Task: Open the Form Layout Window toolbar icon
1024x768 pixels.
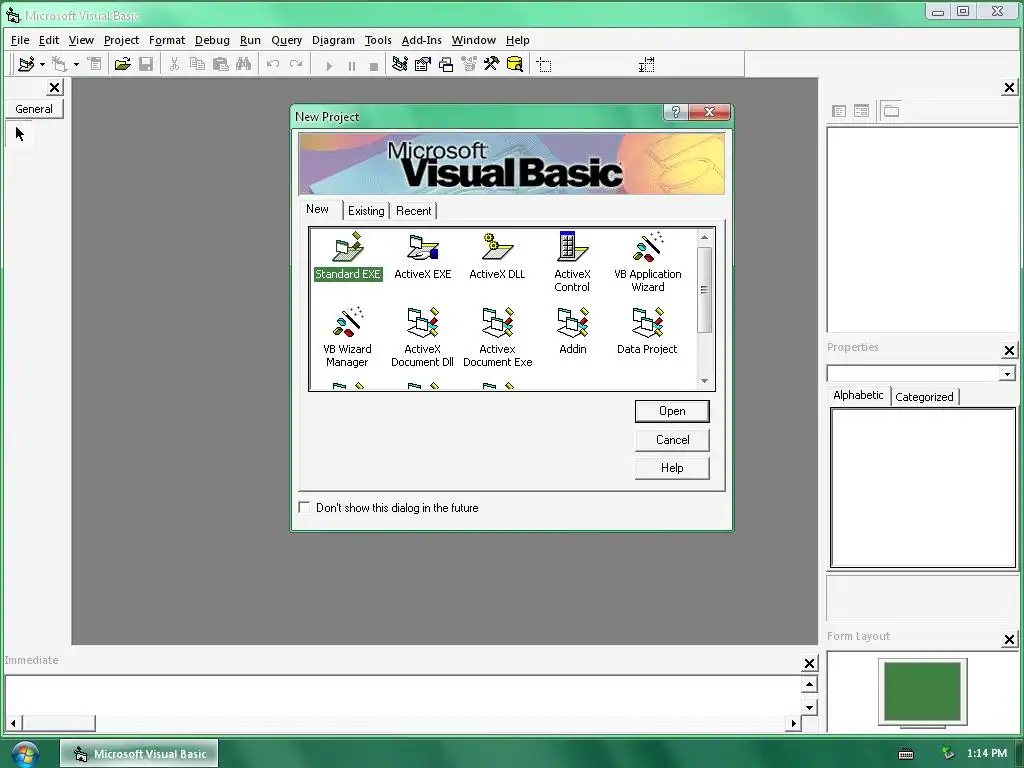Action: [446, 64]
